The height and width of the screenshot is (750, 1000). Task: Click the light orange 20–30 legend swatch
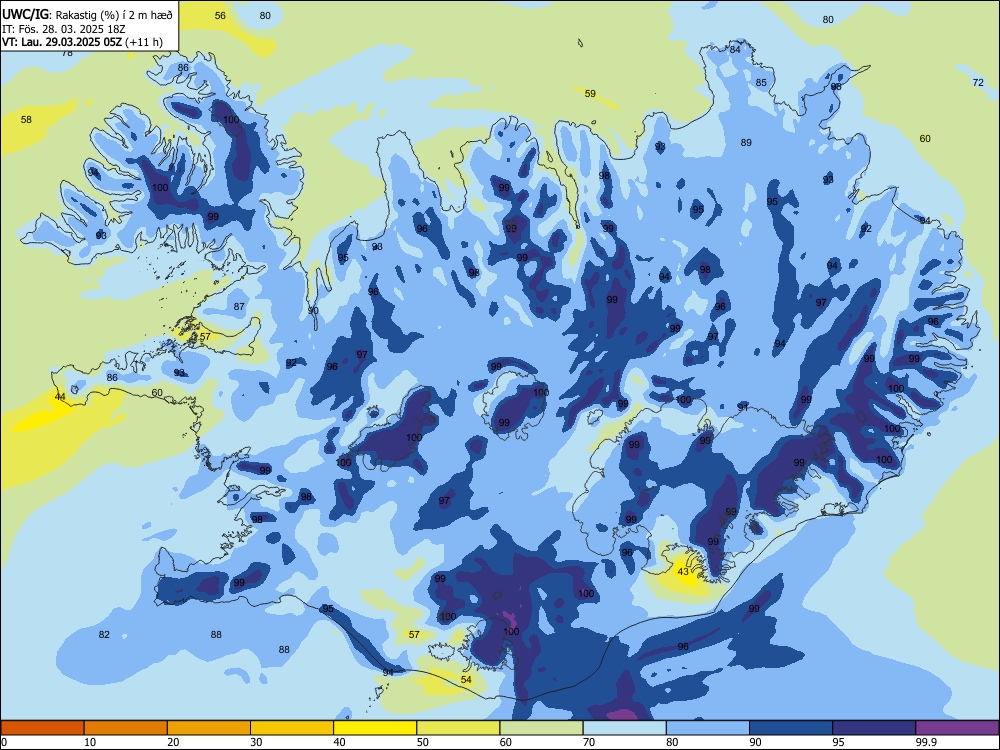(209, 728)
